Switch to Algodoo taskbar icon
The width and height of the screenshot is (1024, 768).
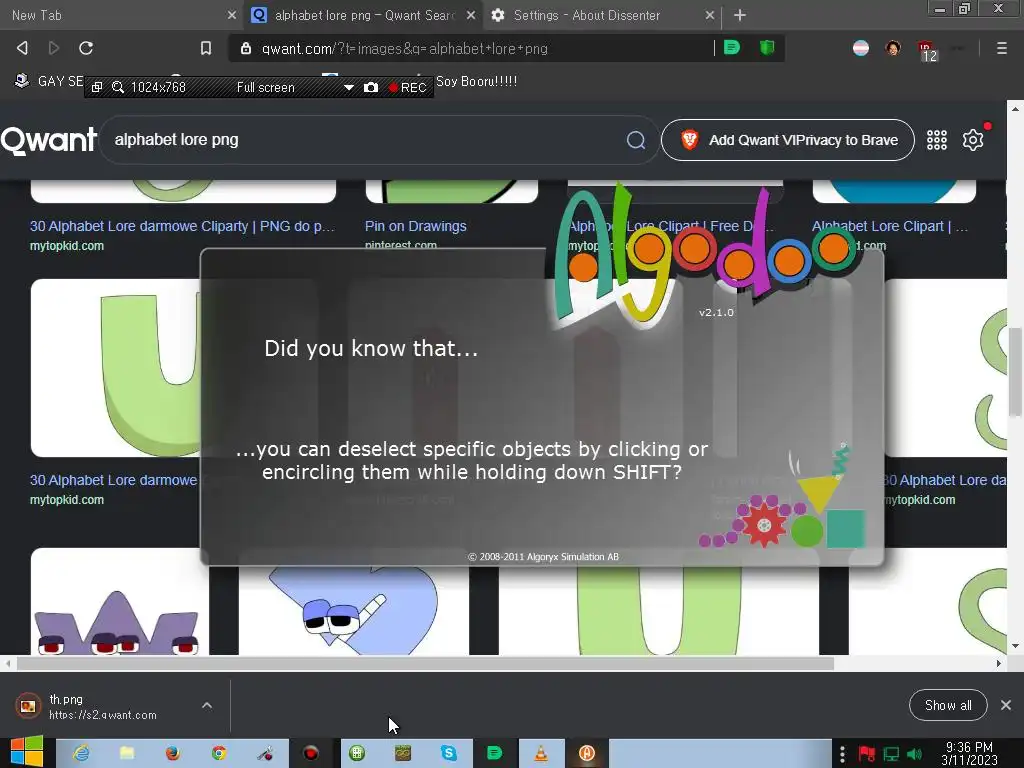coord(587,753)
